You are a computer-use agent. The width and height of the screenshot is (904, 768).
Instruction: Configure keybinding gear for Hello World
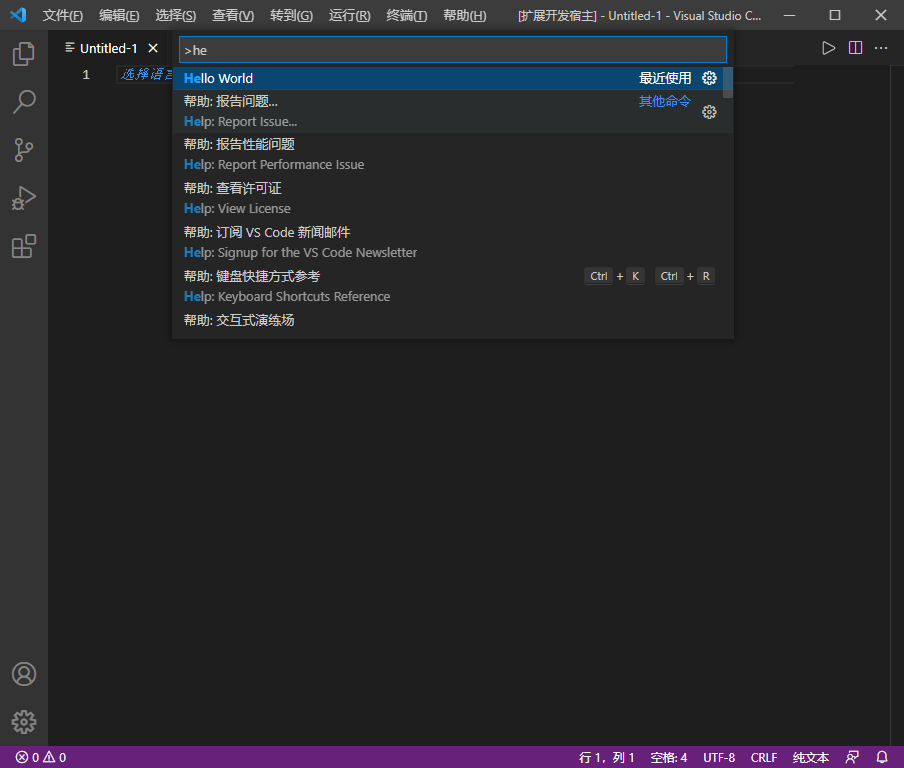tap(709, 78)
